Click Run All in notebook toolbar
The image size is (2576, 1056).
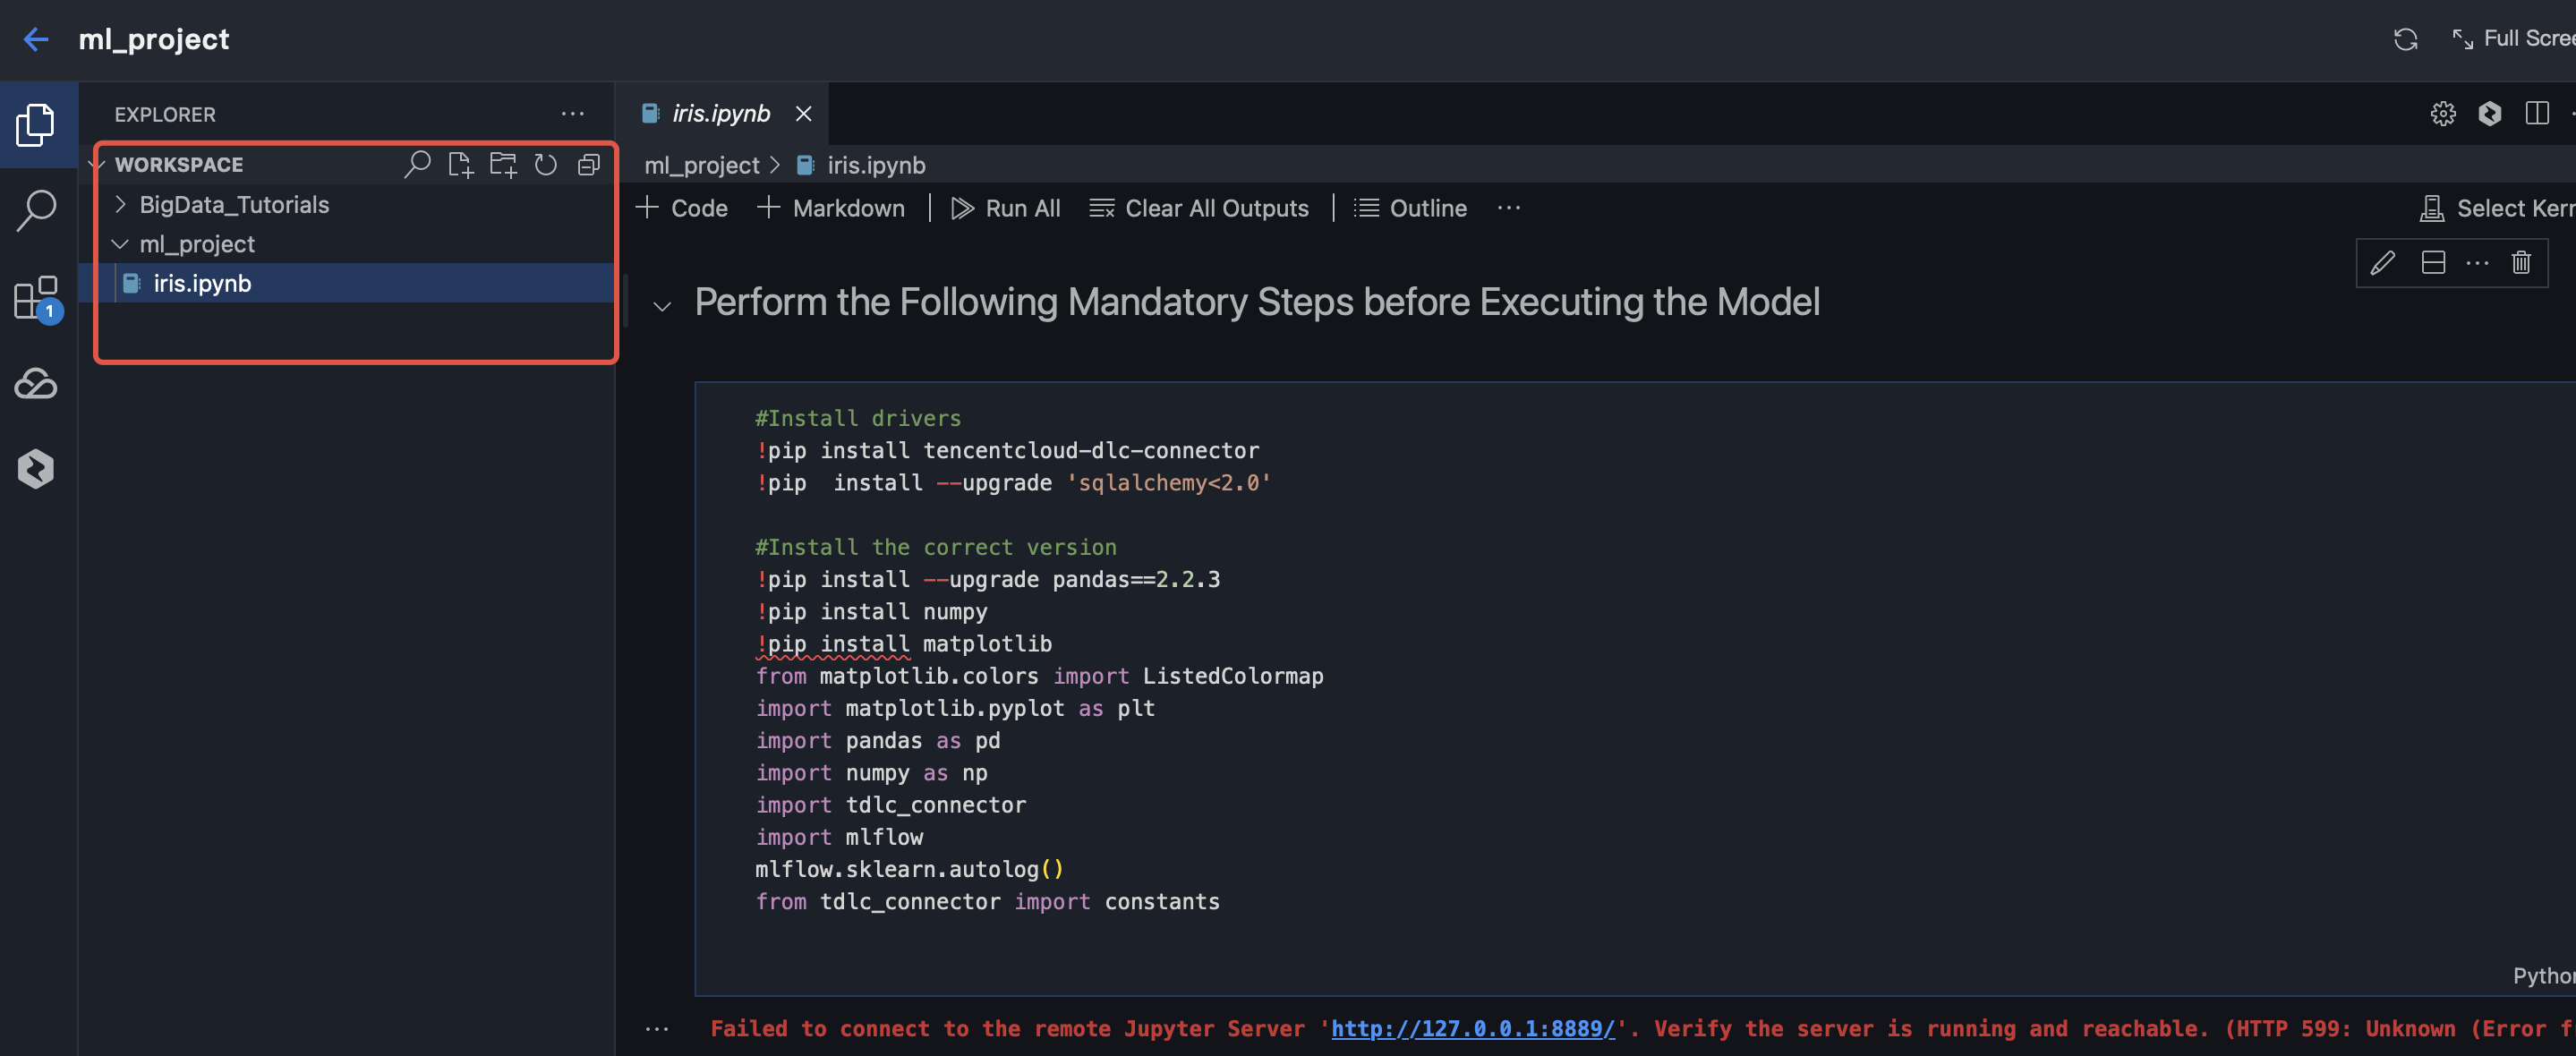click(x=1005, y=208)
